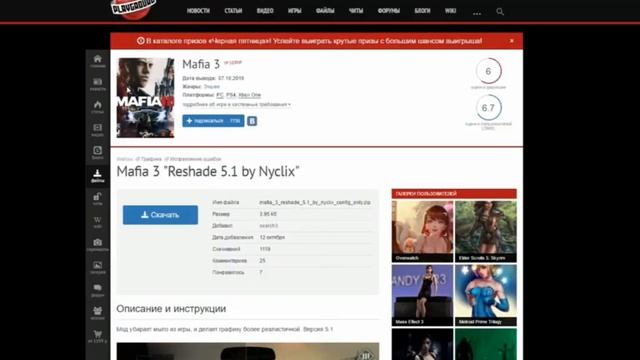Click the VK share button
The width and height of the screenshot is (640, 360).
pos(252,121)
